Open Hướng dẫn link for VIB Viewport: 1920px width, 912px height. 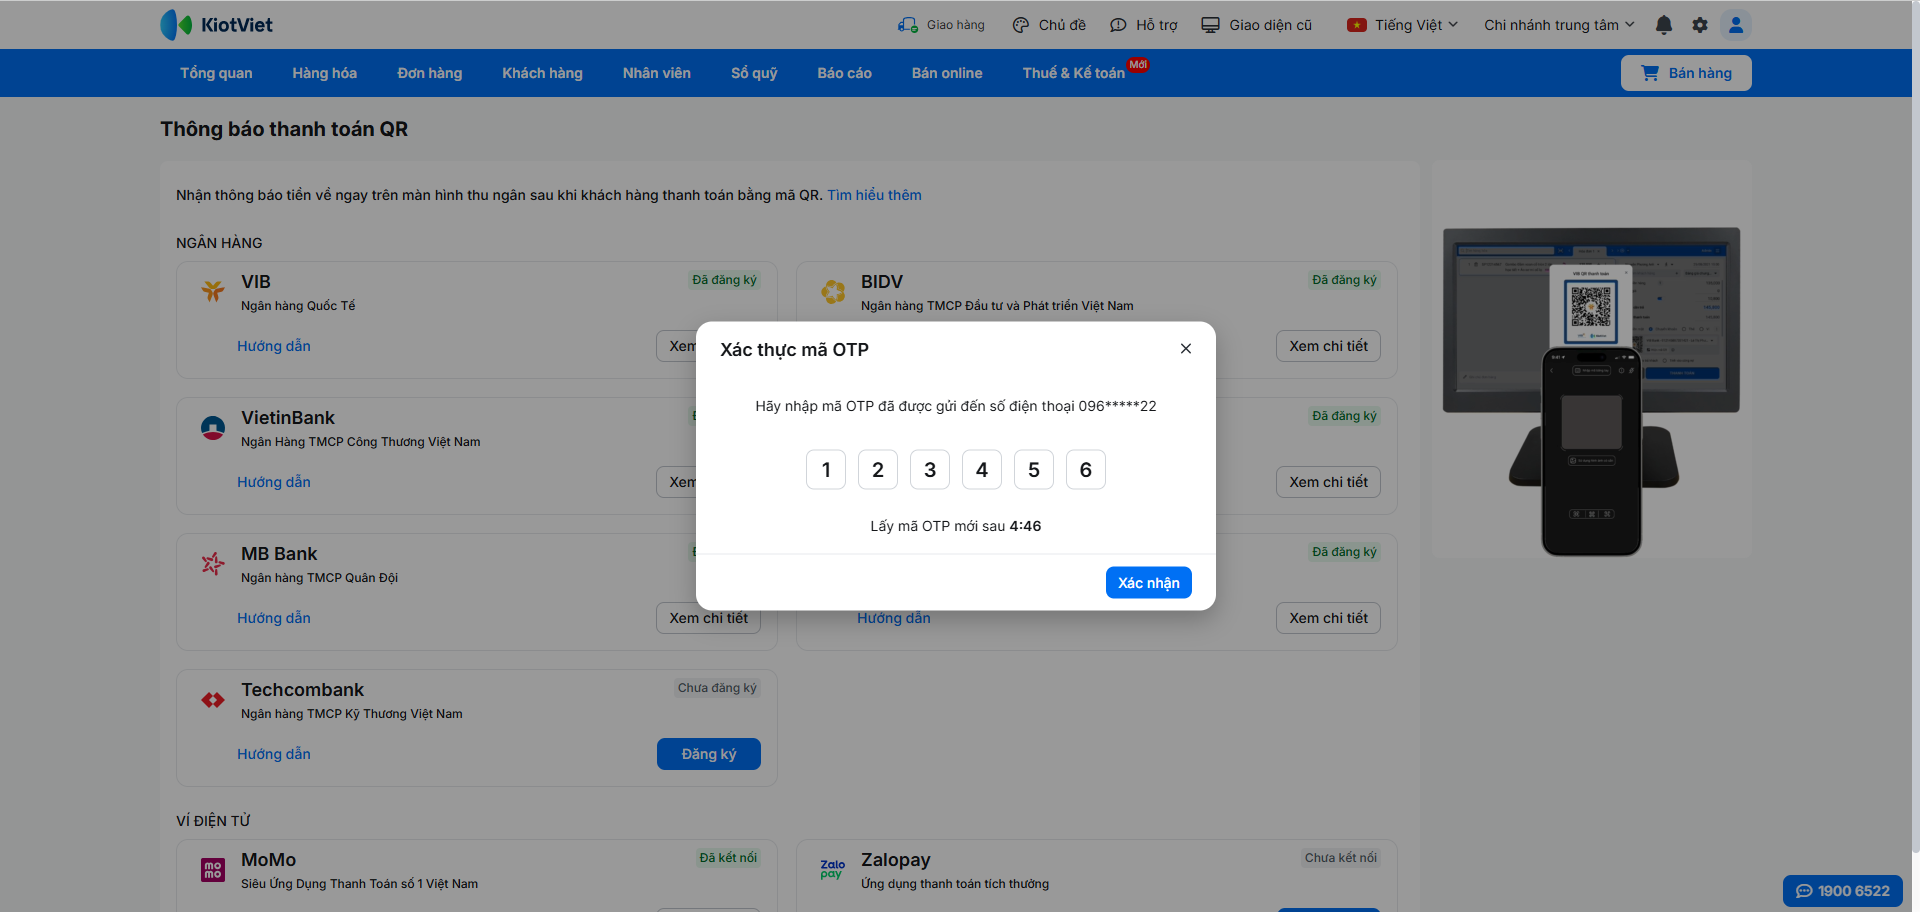point(274,346)
